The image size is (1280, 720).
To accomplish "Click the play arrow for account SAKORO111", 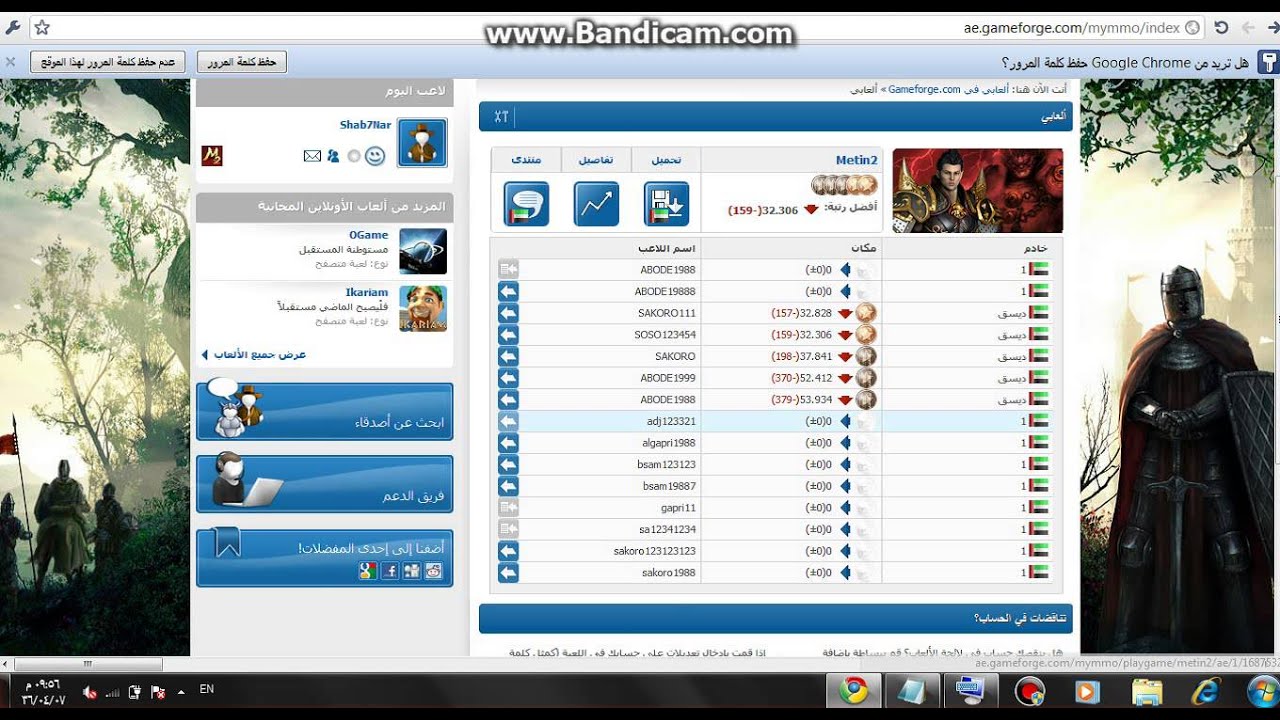I will pos(508,313).
